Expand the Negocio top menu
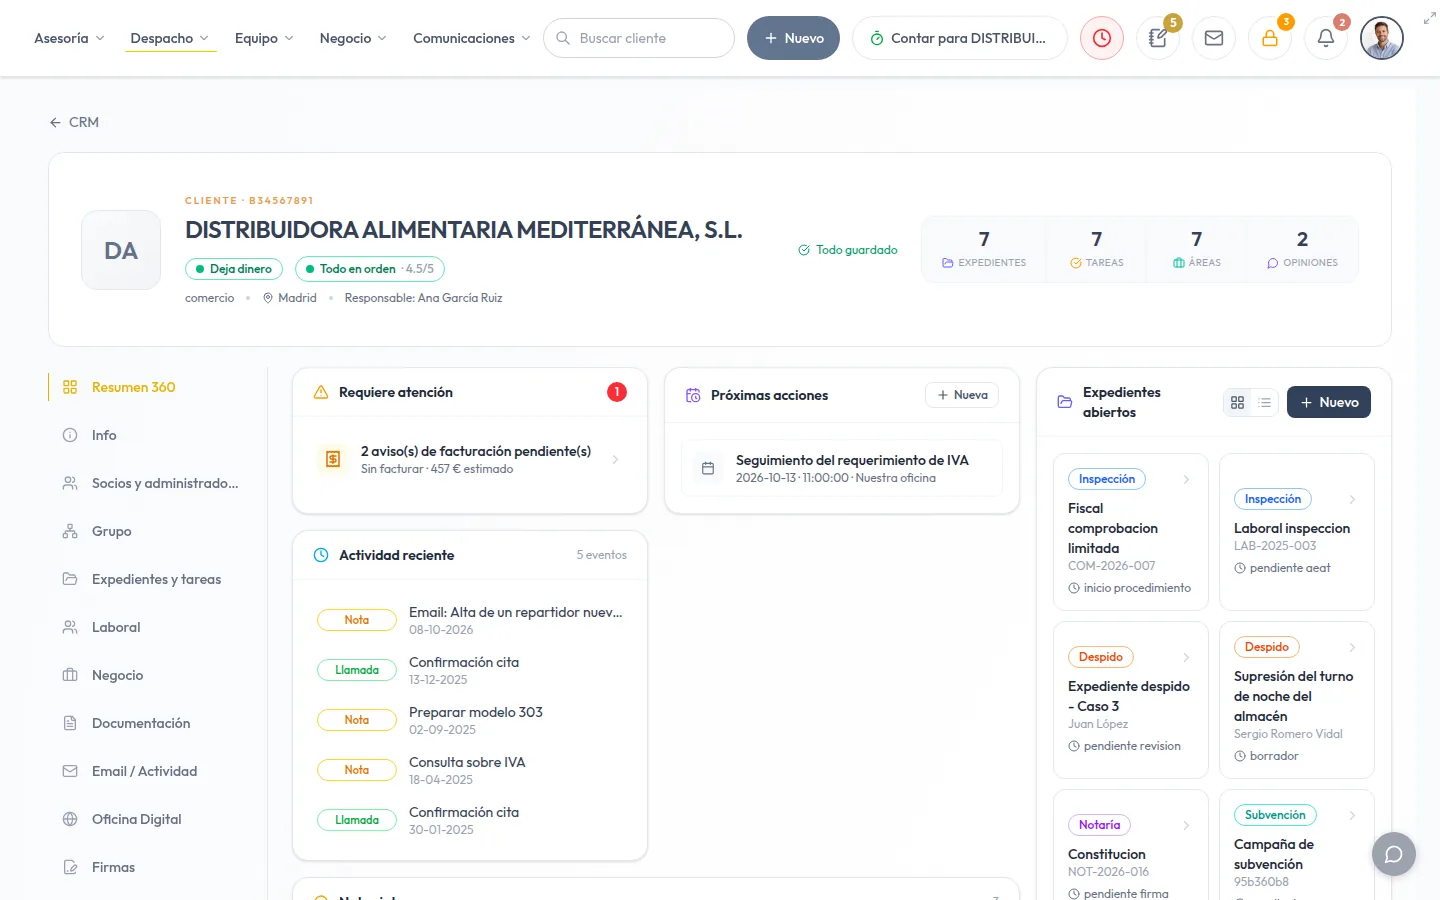The height and width of the screenshot is (900, 1440). click(x=353, y=38)
